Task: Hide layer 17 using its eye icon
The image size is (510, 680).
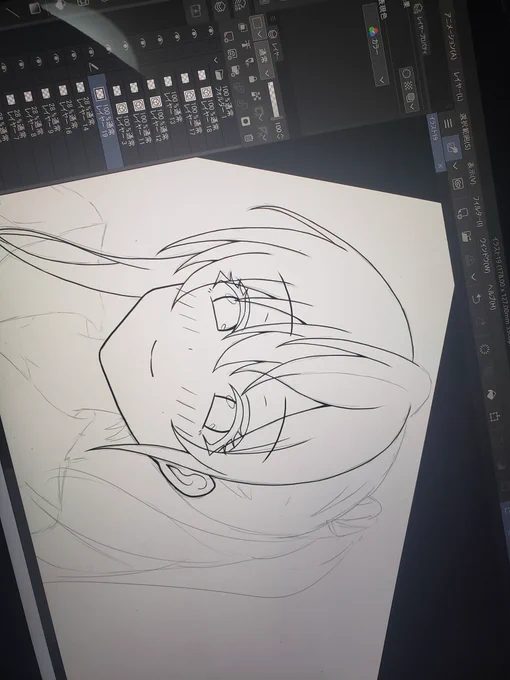Action: point(177,36)
